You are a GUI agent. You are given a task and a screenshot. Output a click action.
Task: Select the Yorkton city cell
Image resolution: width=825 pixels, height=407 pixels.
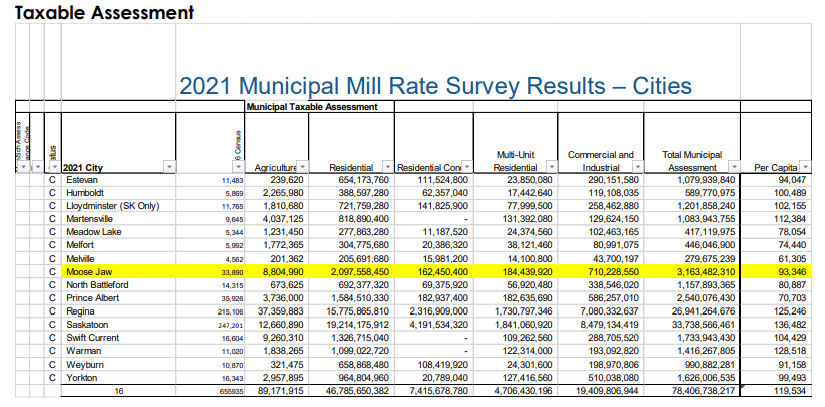tap(118, 378)
